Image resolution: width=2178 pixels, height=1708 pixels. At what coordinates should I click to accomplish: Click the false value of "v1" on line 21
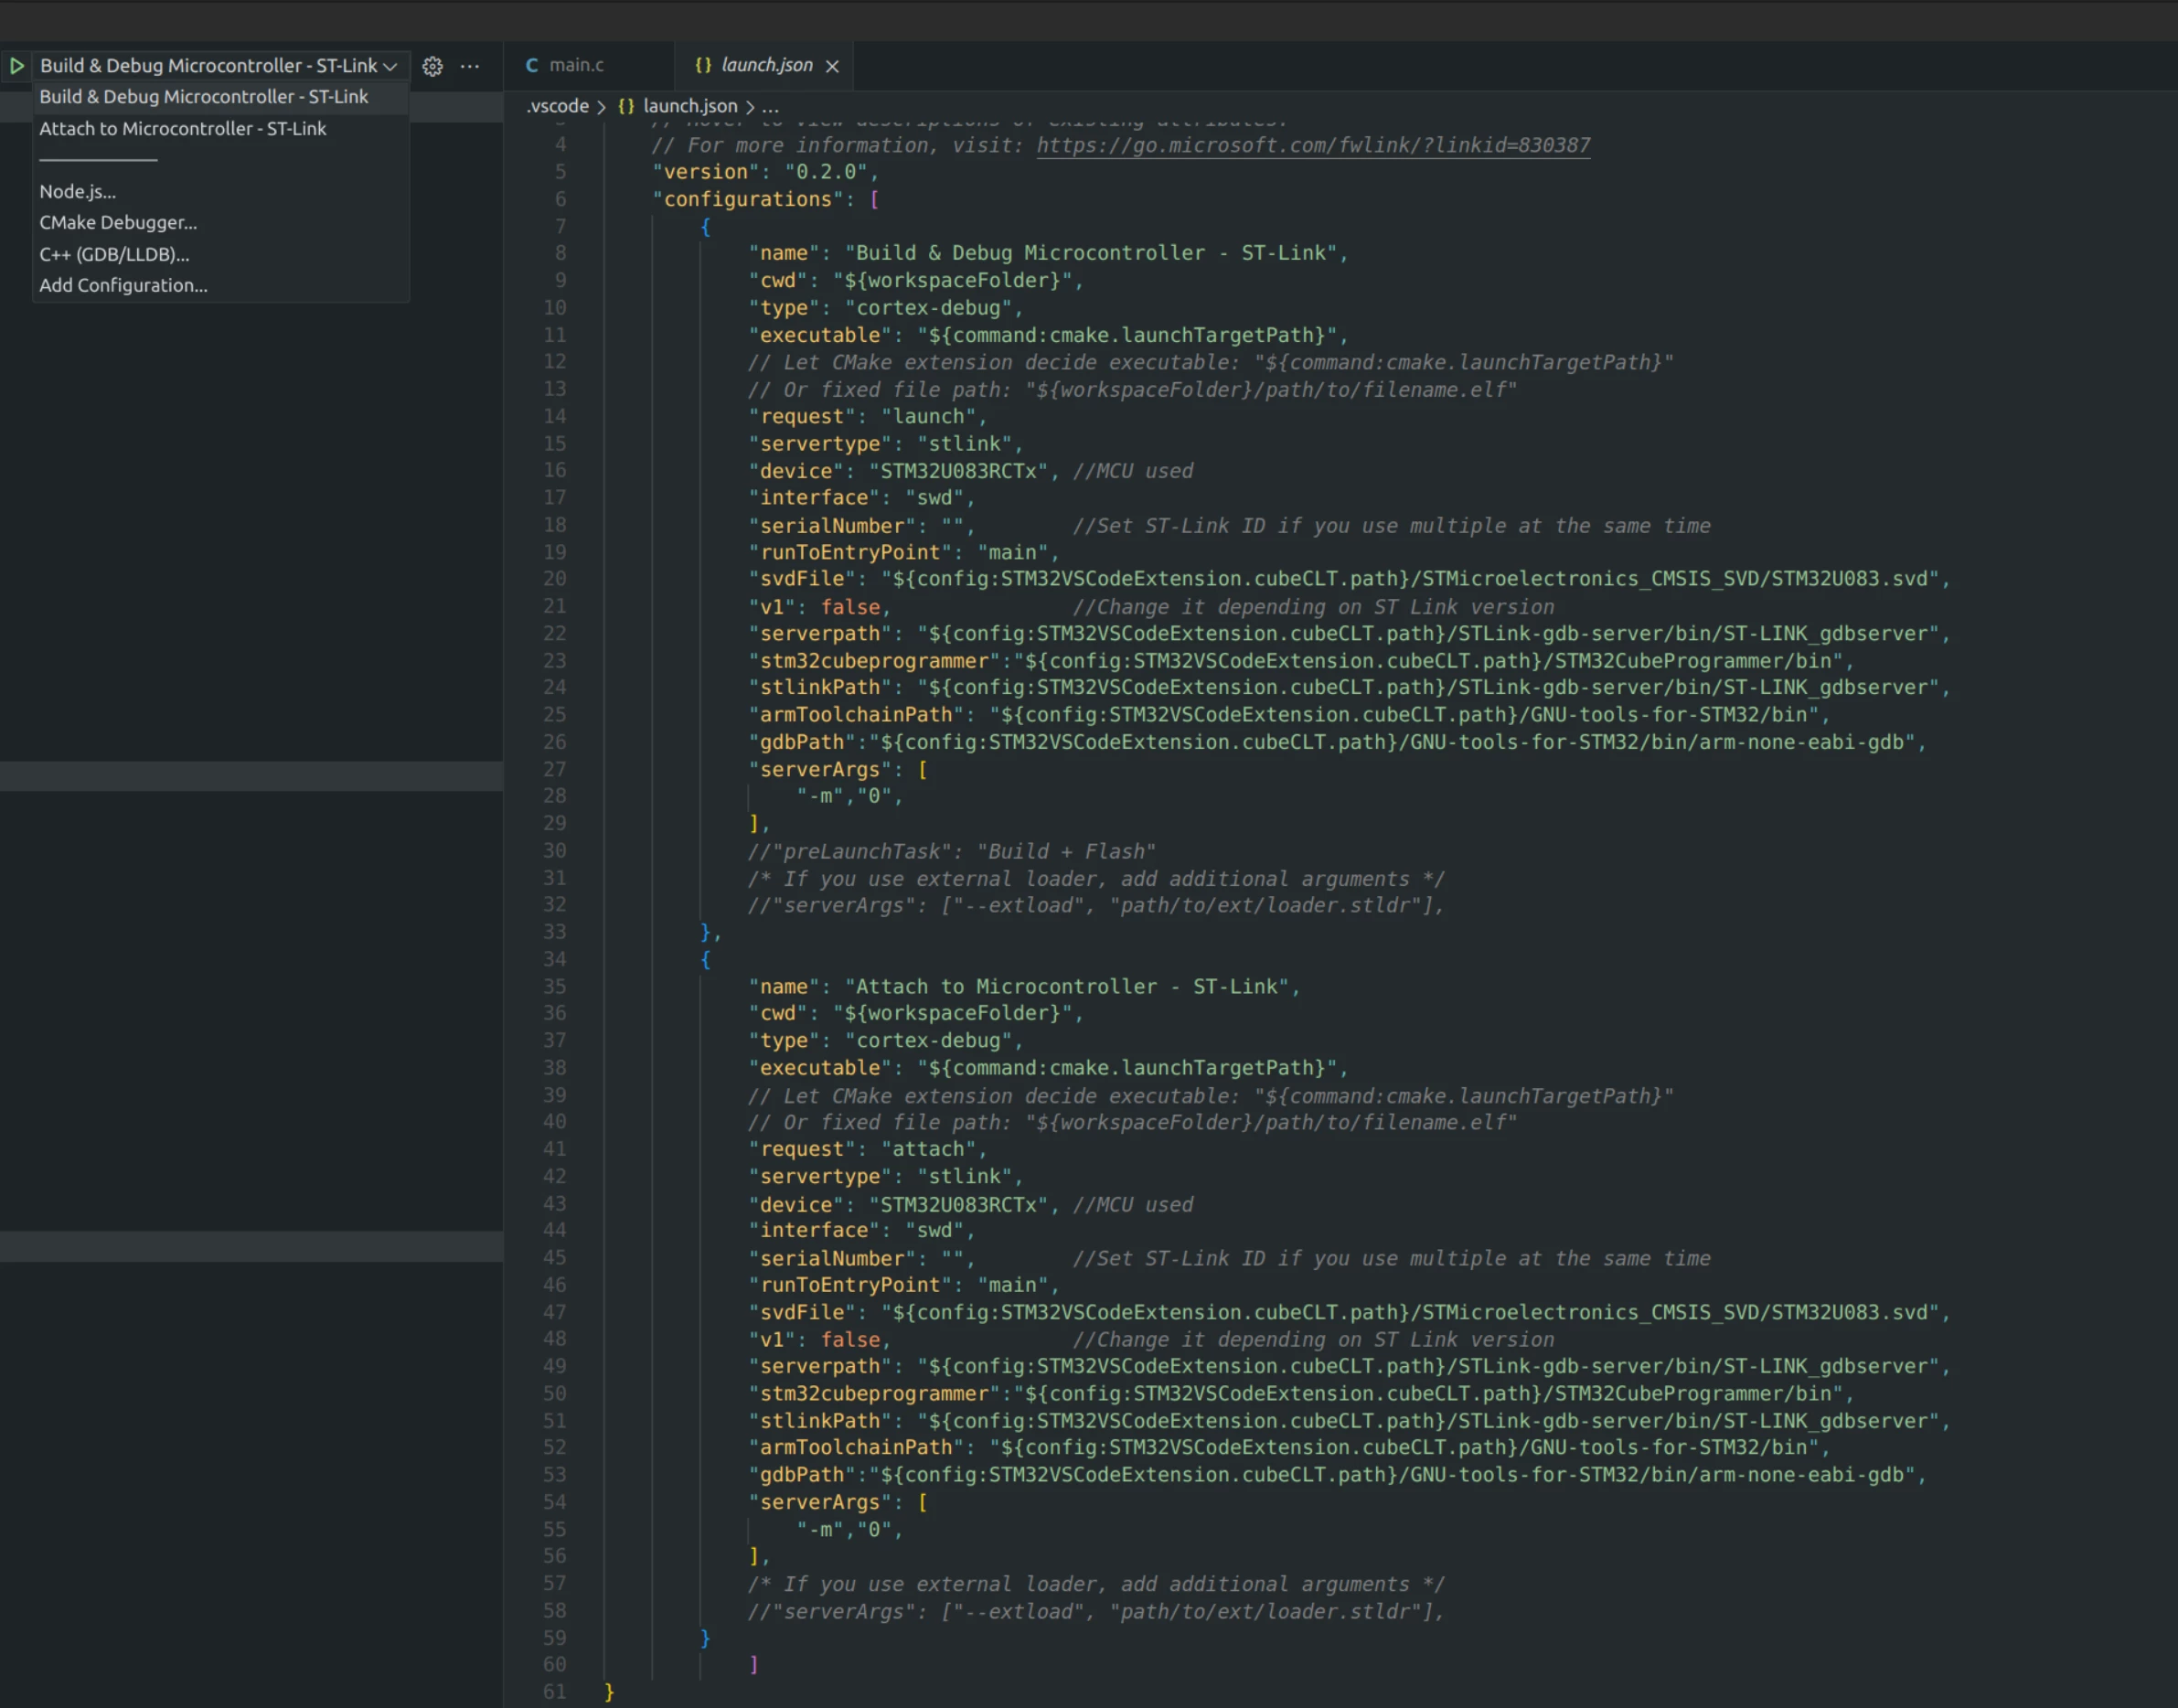pos(850,607)
